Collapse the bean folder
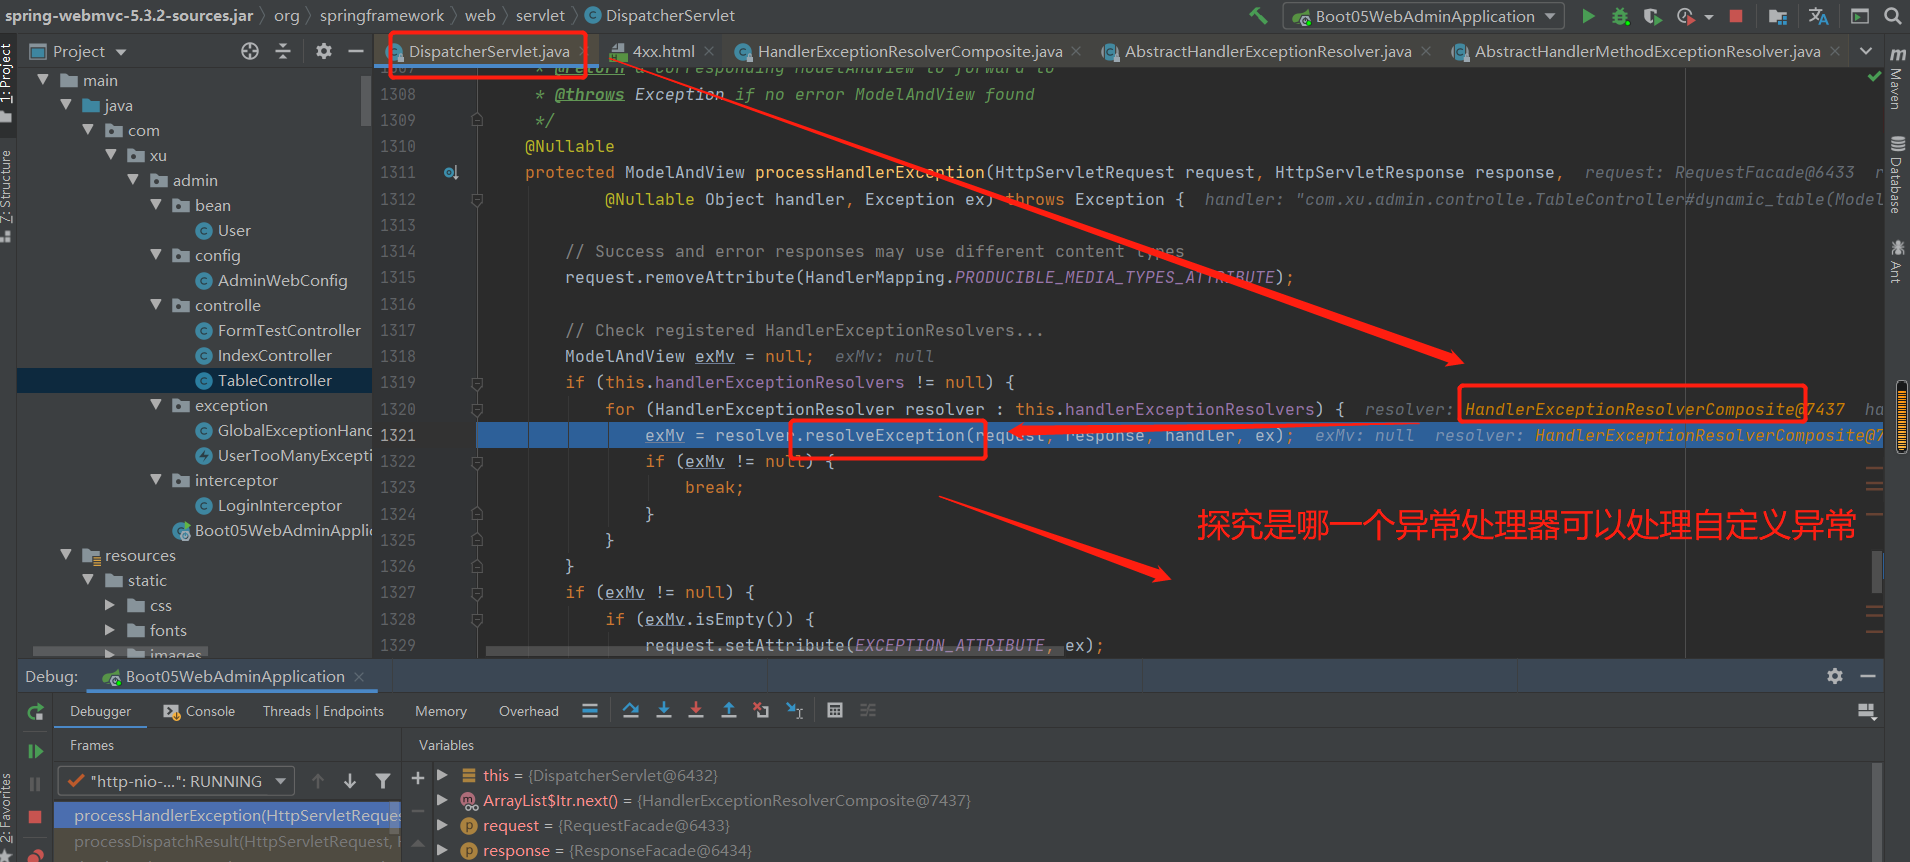The image size is (1910, 862). pos(156,205)
